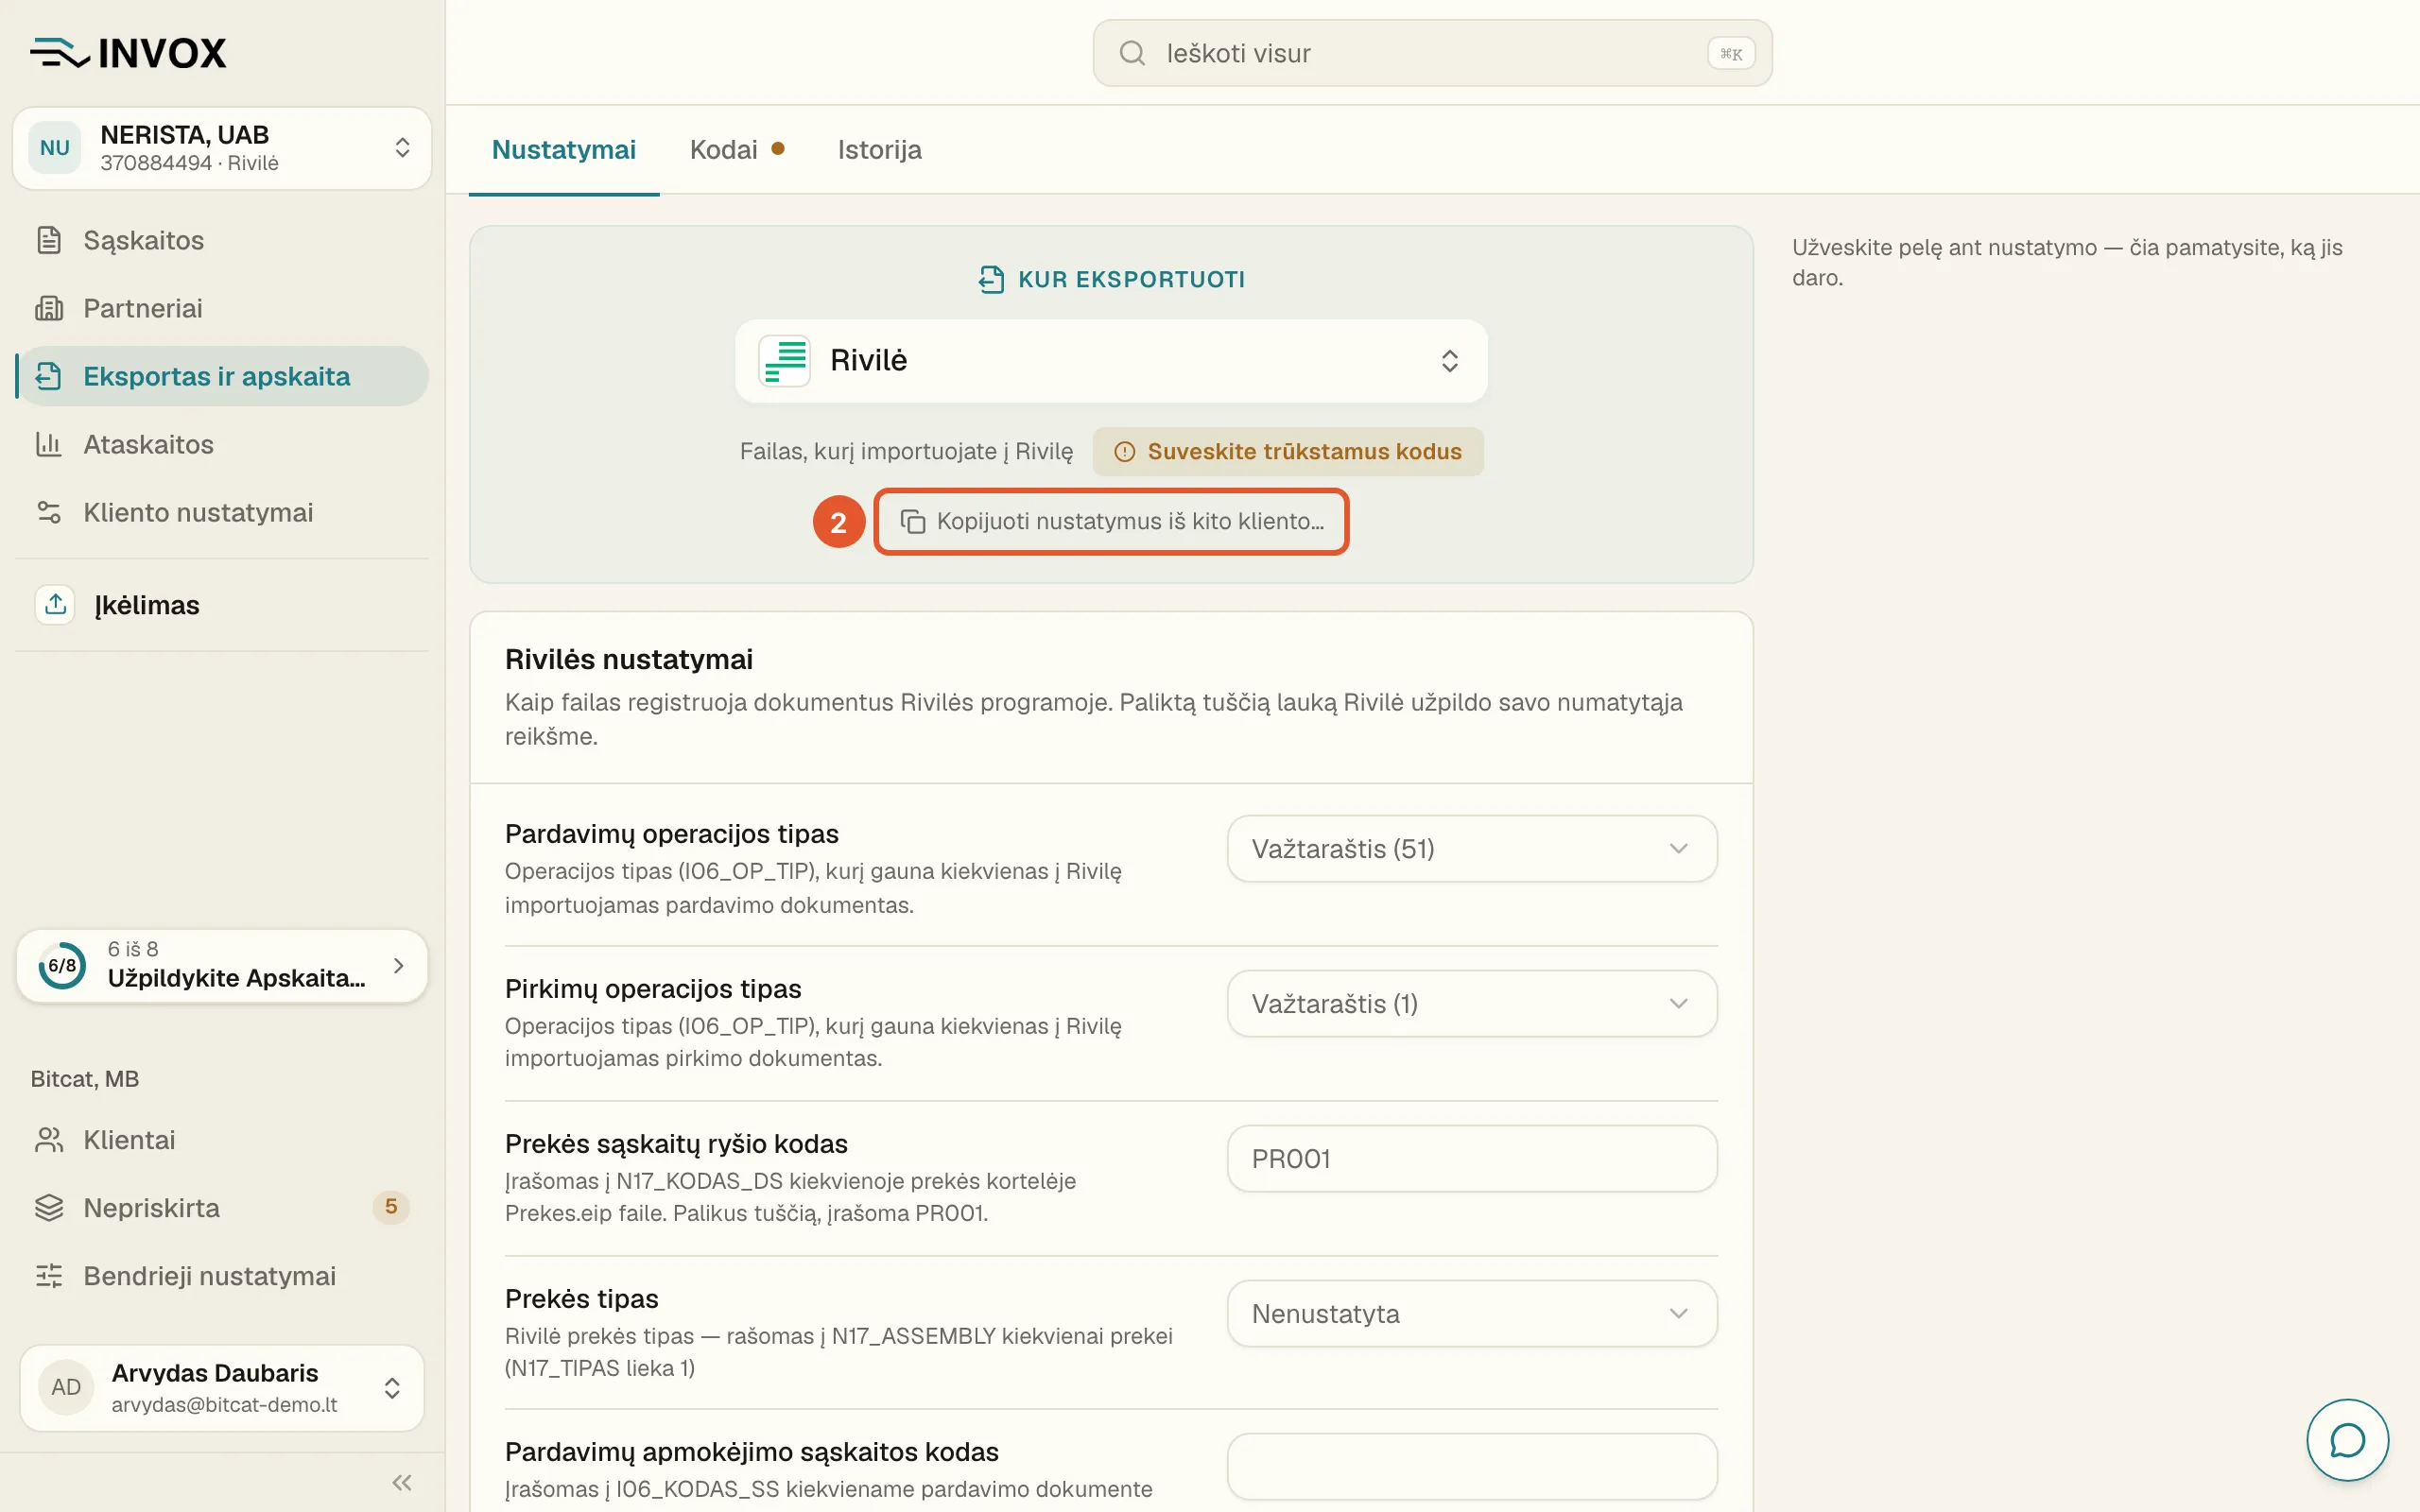Switch to the Kodai tab
Viewport: 2420px width, 1512px height.
coord(737,150)
